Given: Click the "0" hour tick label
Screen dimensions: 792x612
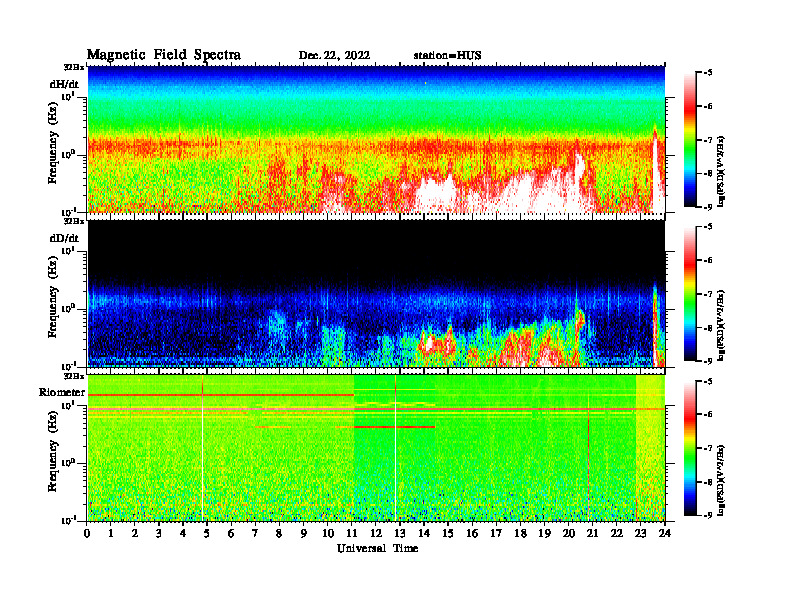Looking at the screenshot, I should [87, 534].
